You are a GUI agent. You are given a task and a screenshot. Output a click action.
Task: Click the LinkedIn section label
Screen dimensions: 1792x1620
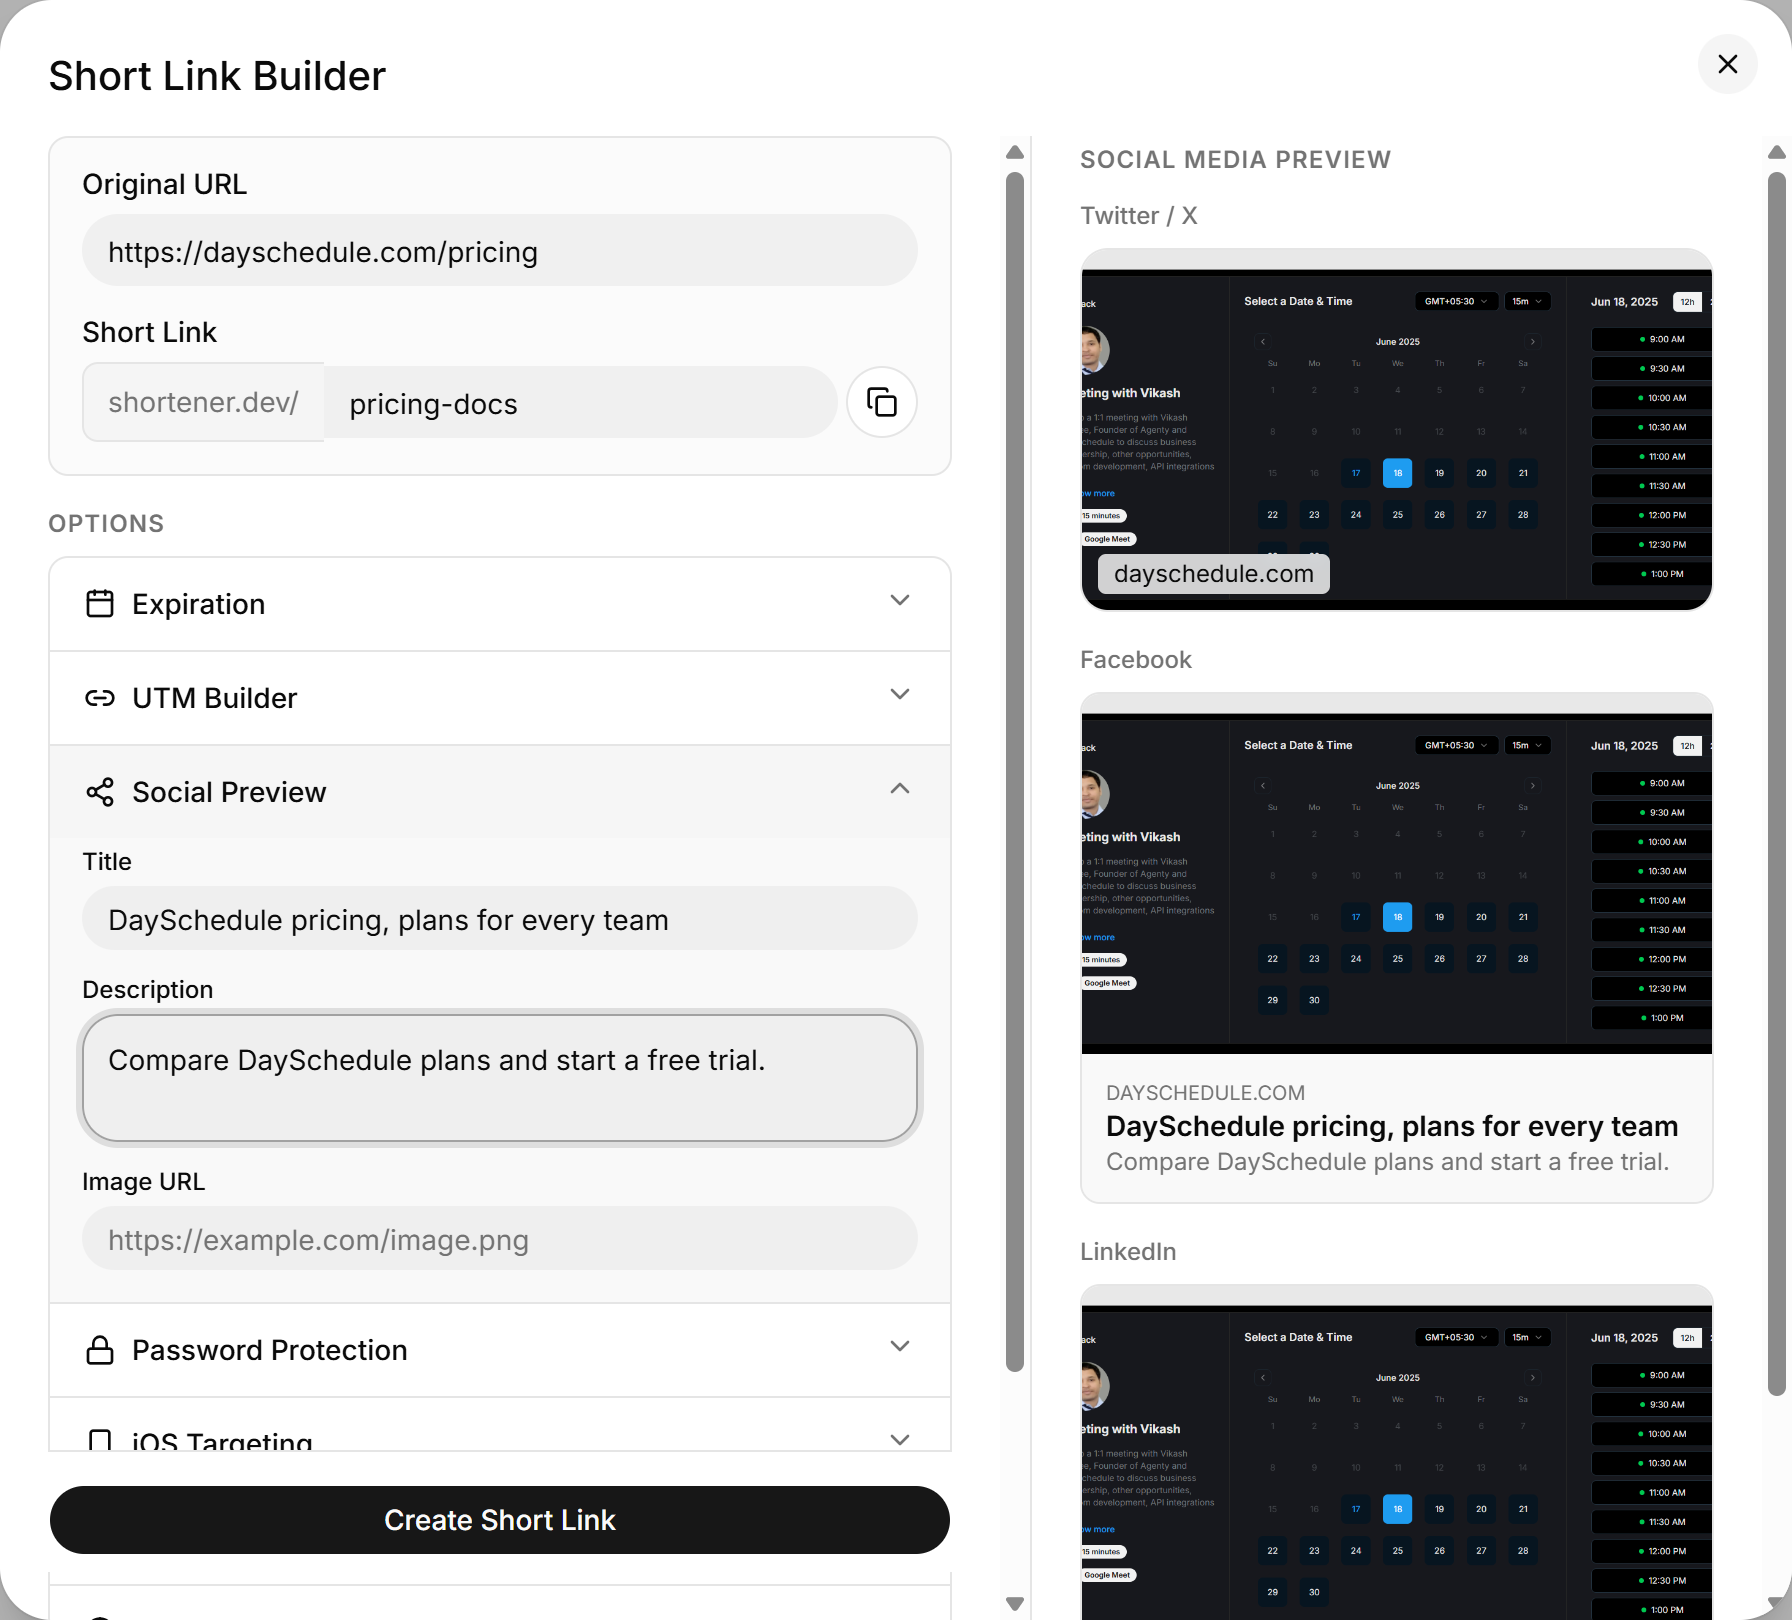tap(1128, 1252)
